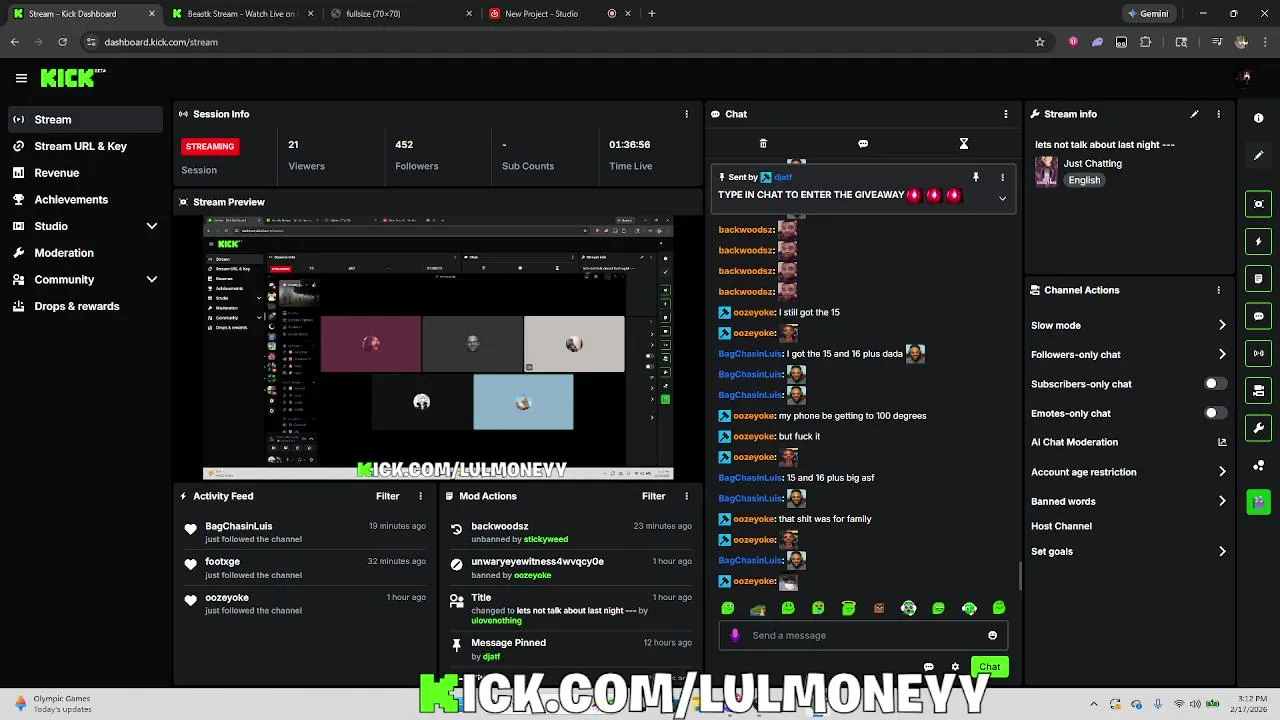The width and height of the screenshot is (1280, 720).
Task: Open Set goals arrow
Action: [1222, 551]
